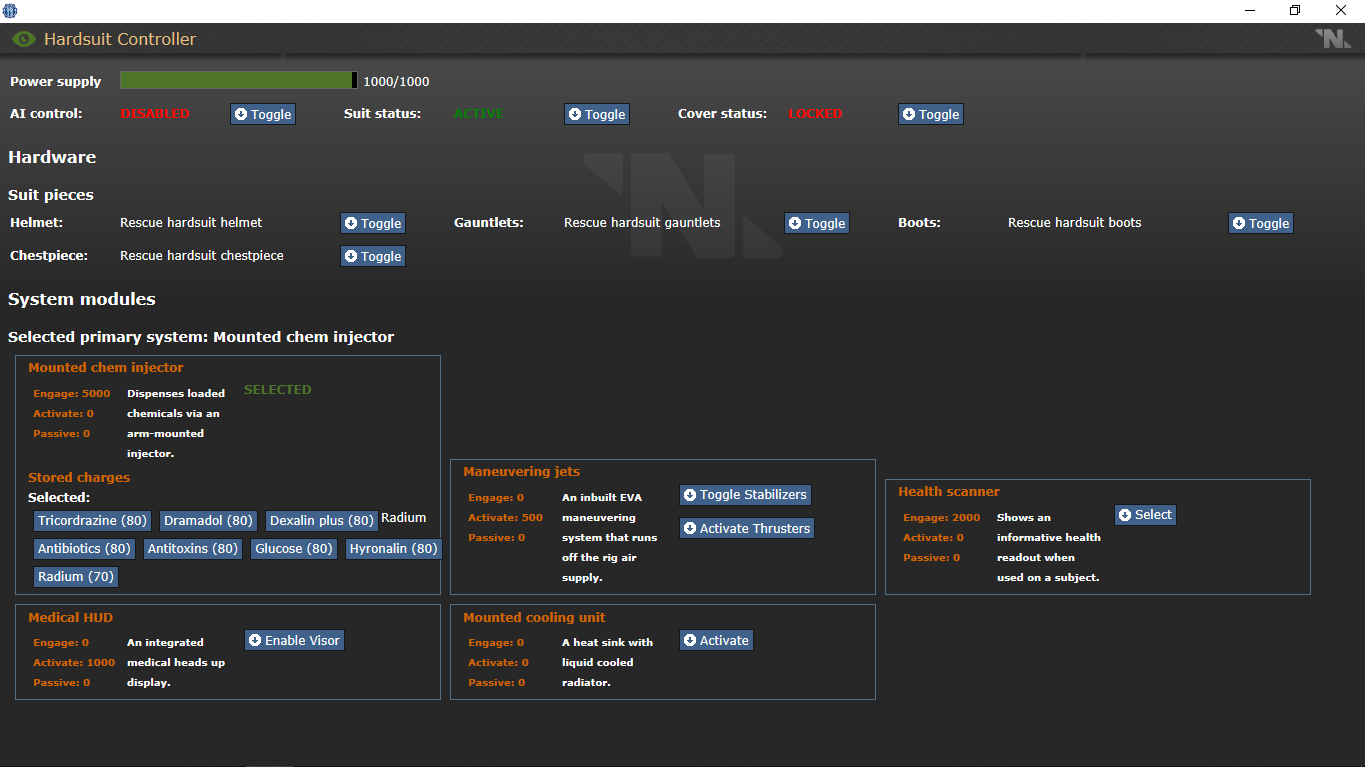Screen dimensions: 1365x767
Task: Toggle the Rescue hardsuit boots
Action: point(1261,223)
